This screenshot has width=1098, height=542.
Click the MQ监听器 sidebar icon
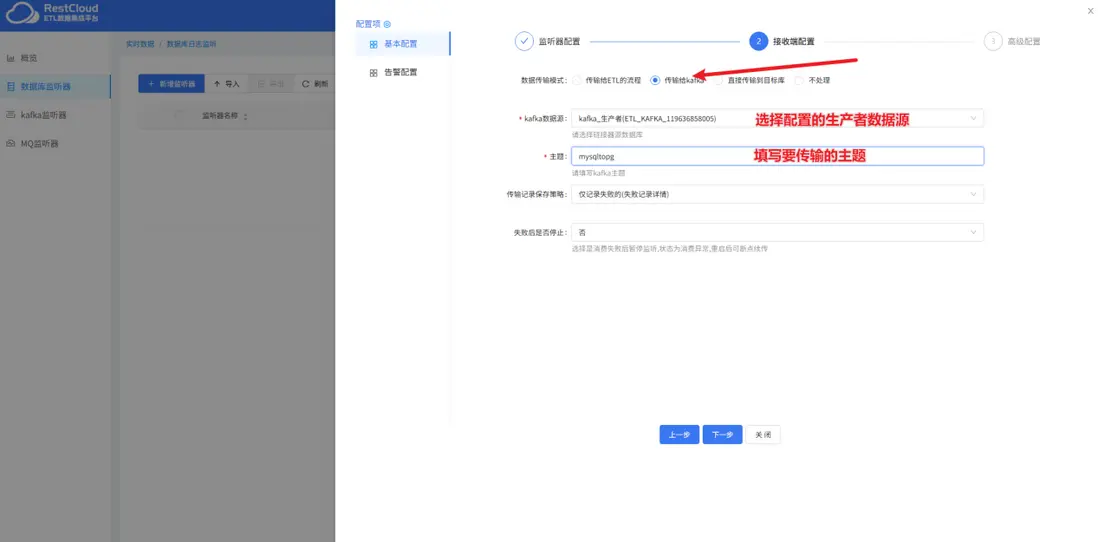point(11,144)
